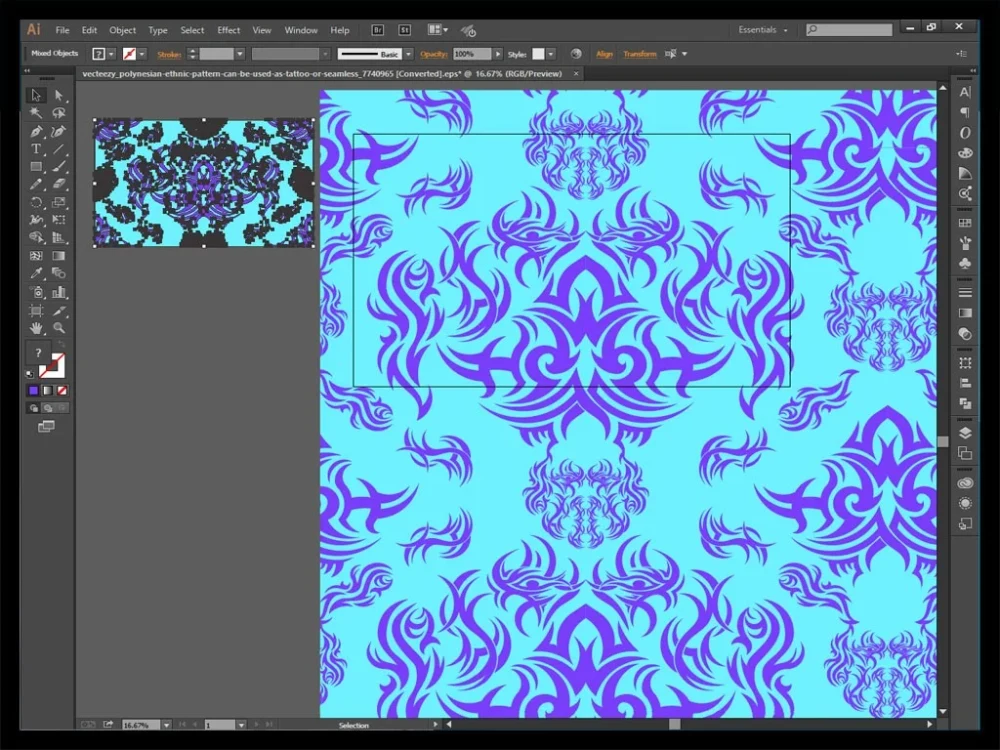Screen dimensions: 1000x750
Task: Open Adobe Stock with St button
Action: [x=404, y=30]
